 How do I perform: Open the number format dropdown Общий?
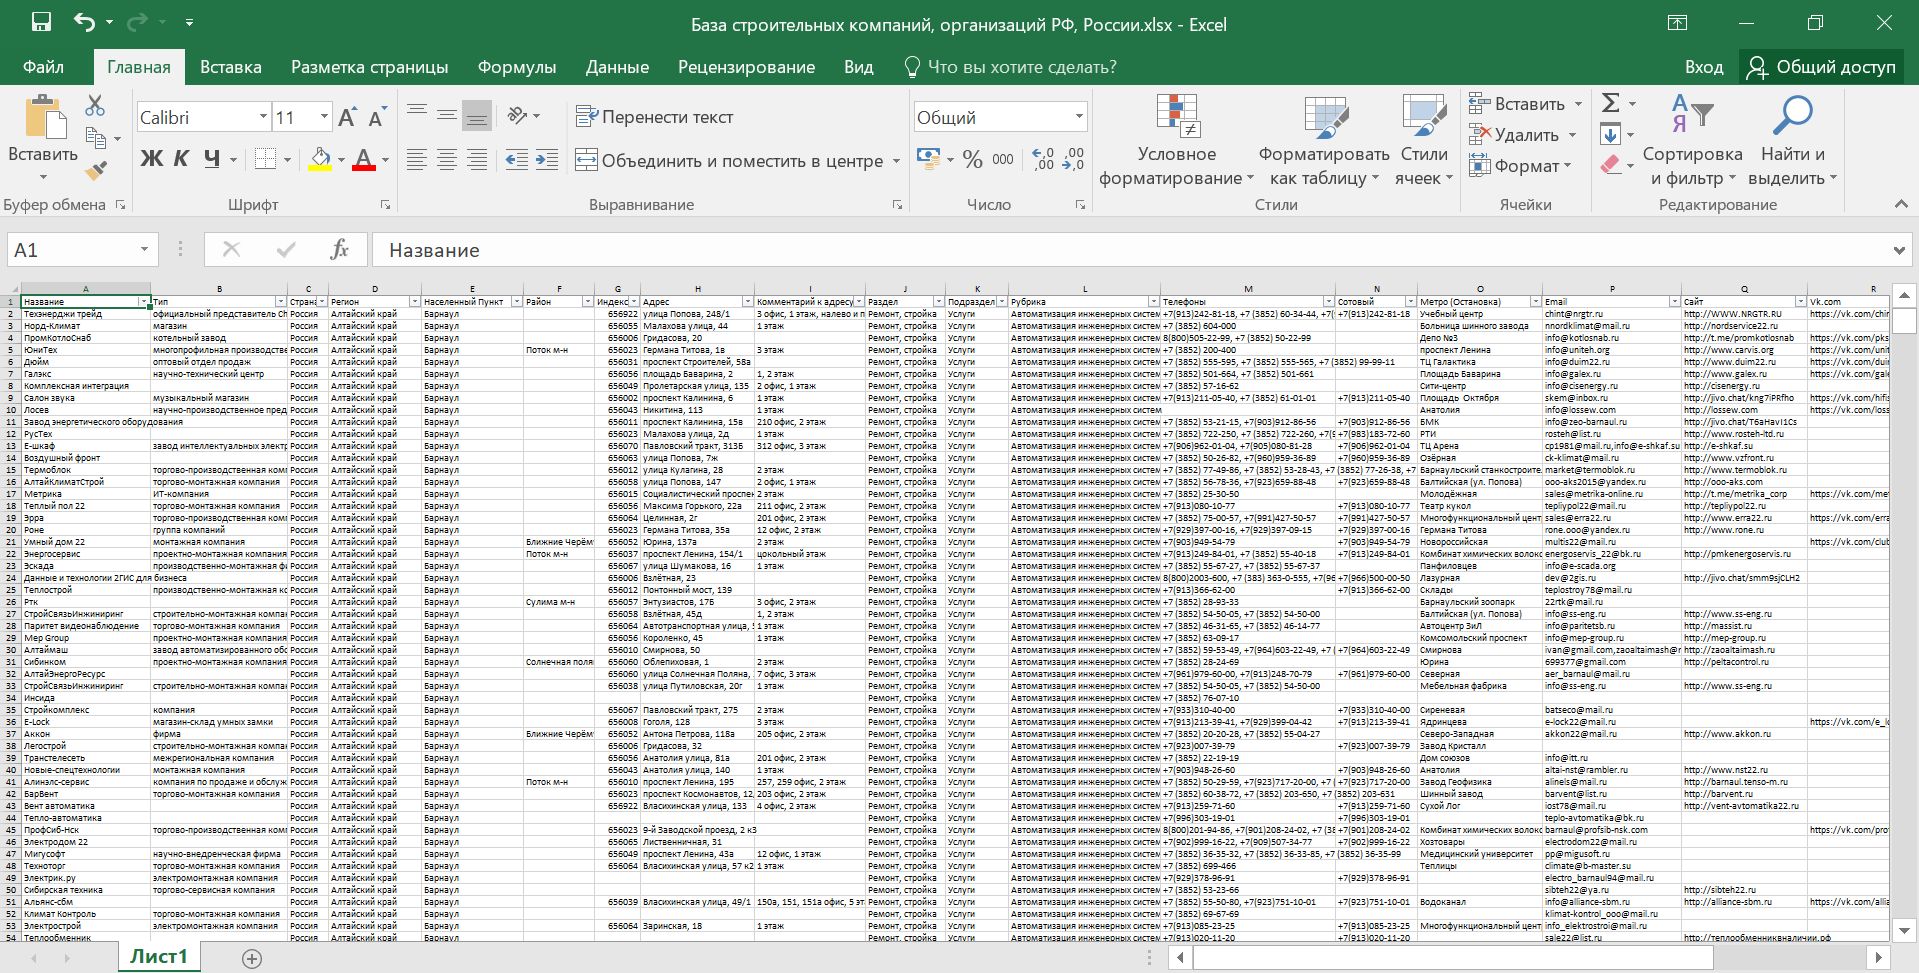coord(1079,117)
